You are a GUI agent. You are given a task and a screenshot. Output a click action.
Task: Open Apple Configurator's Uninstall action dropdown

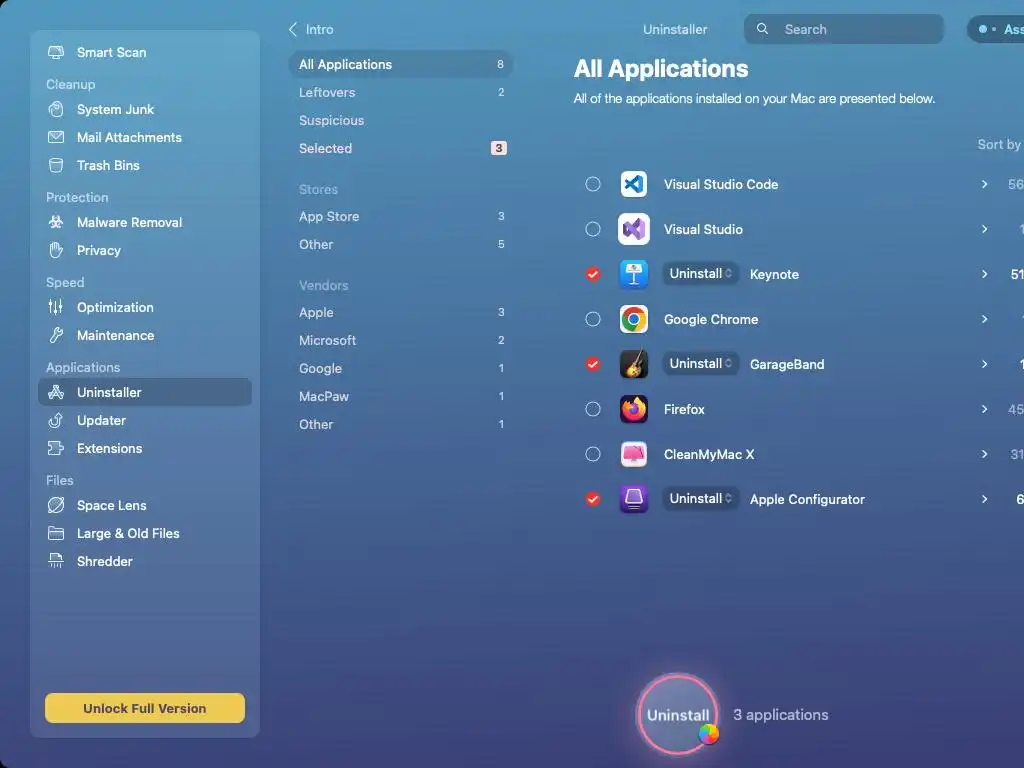(700, 499)
